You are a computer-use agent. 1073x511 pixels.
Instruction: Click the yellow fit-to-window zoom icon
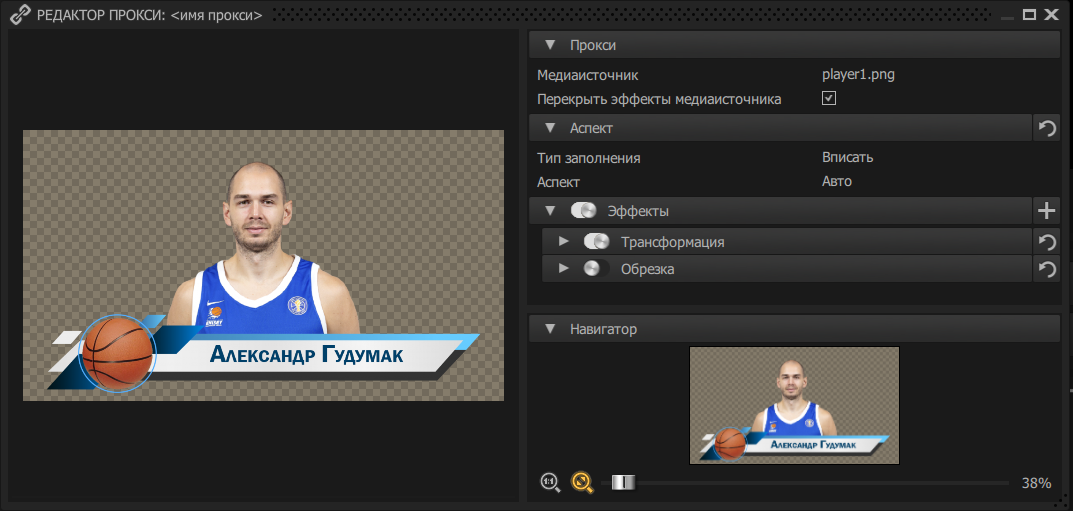pyautogui.click(x=582, y=482)
